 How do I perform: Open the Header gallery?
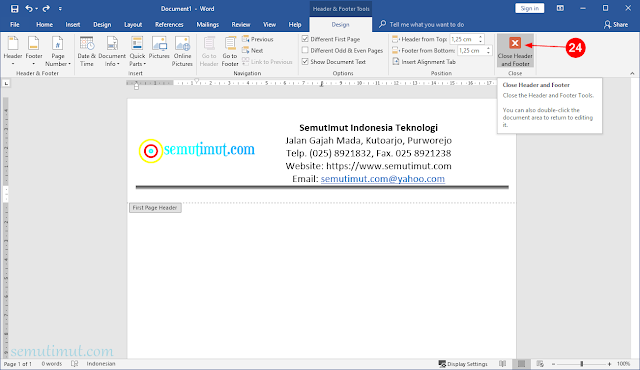[x=13, y=51]
